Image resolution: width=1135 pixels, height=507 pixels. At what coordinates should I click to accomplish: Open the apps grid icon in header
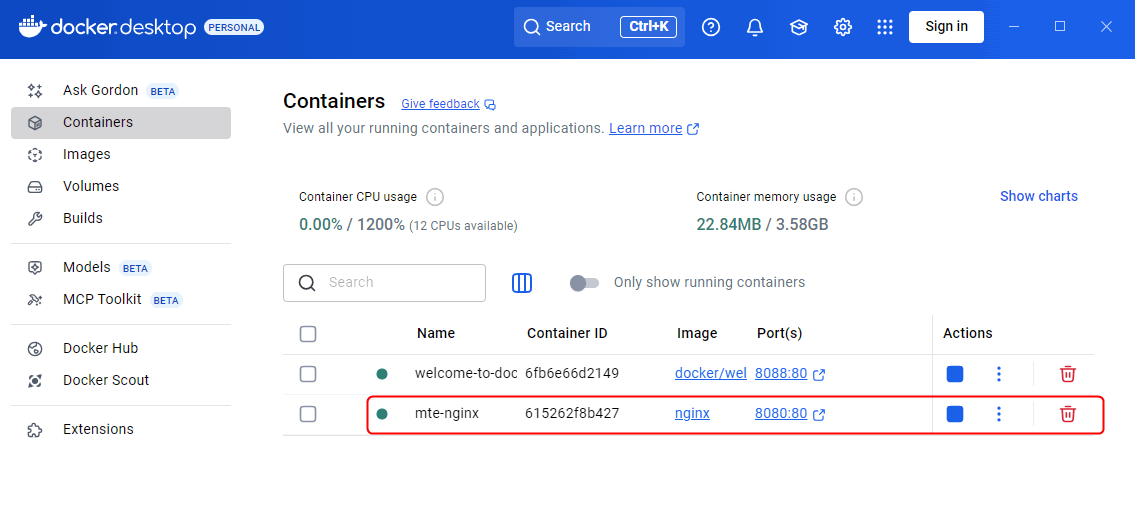[885, 27]
